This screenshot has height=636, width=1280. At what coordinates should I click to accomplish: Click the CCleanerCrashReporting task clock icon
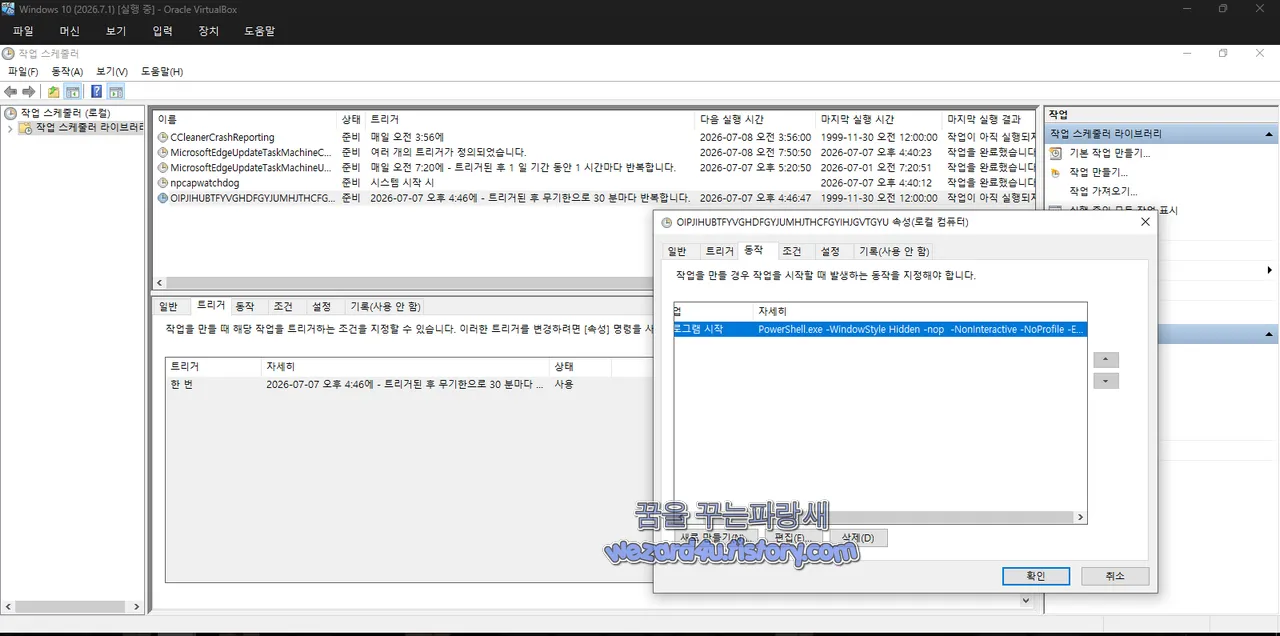[x=163, y=137]
